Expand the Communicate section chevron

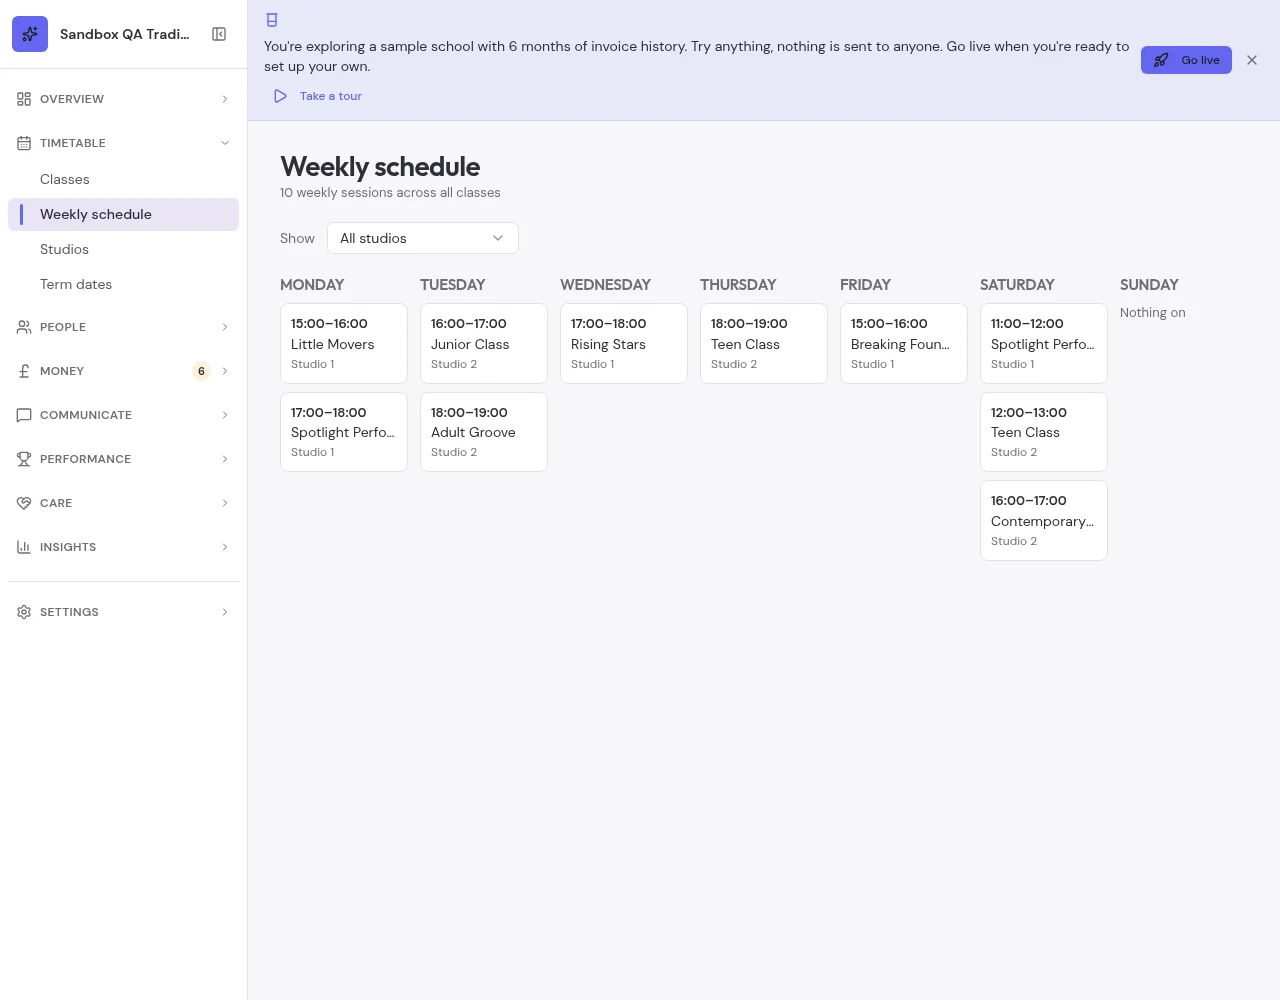[x=225, y=415]
